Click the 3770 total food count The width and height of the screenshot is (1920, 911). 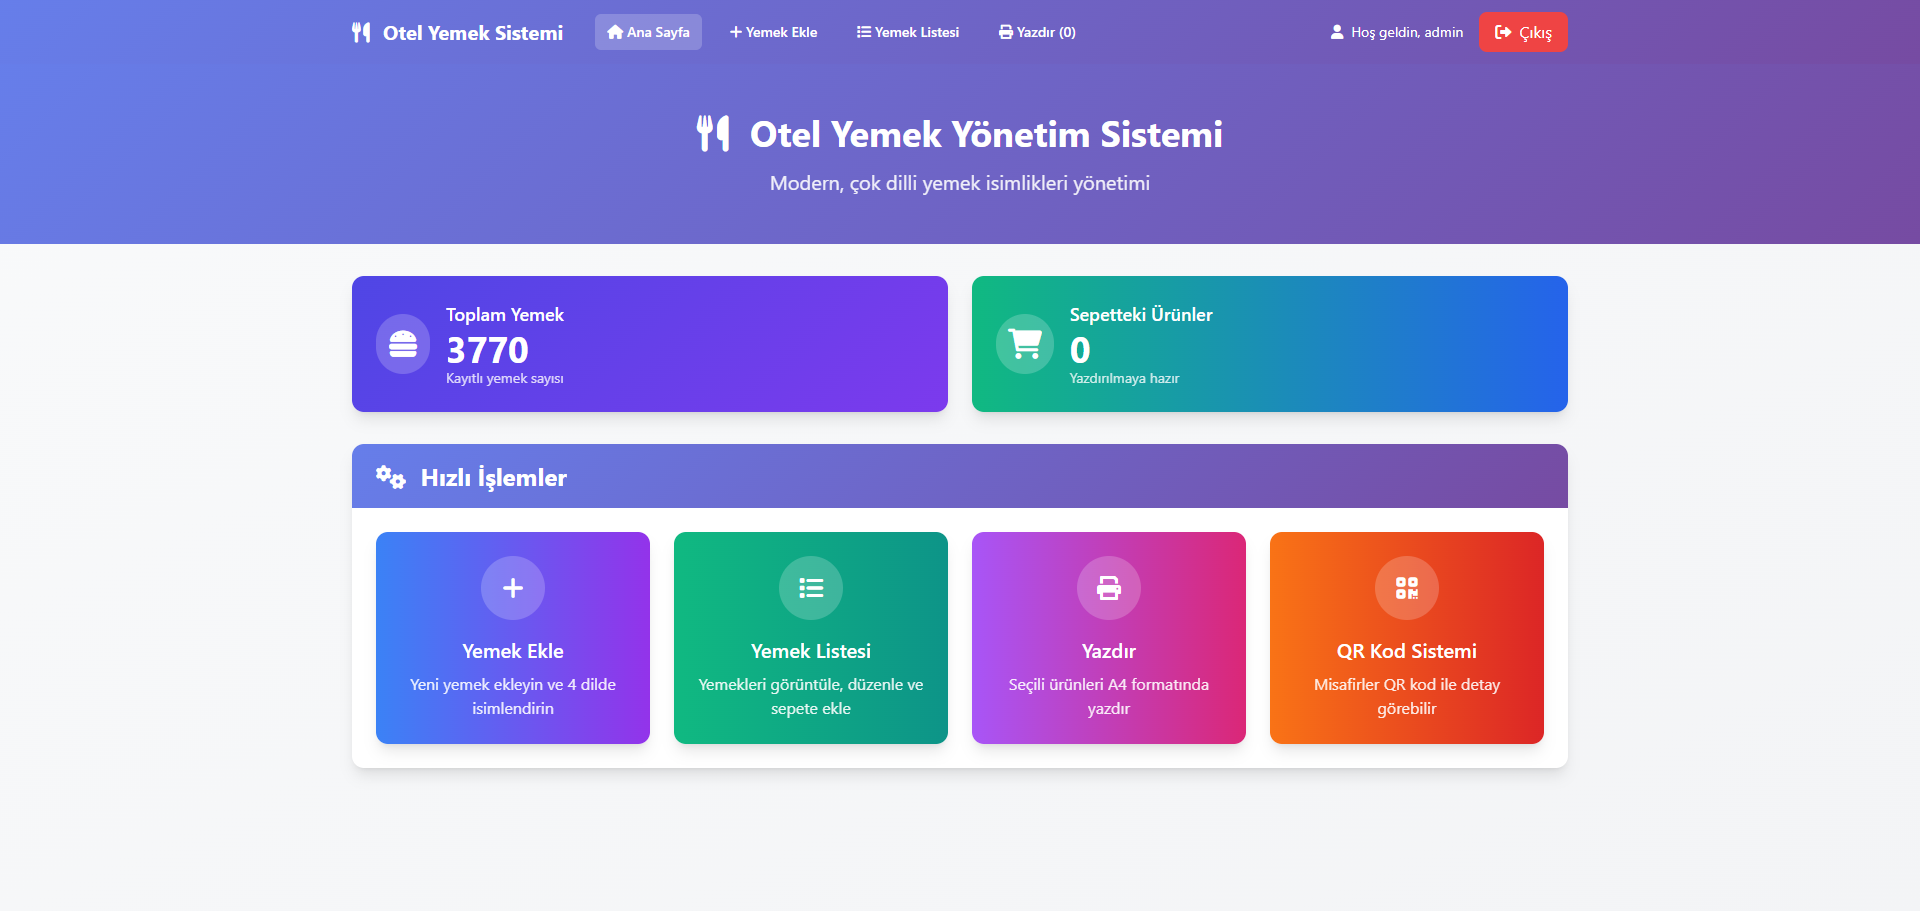pyautogui.click(x=487, y=350)
